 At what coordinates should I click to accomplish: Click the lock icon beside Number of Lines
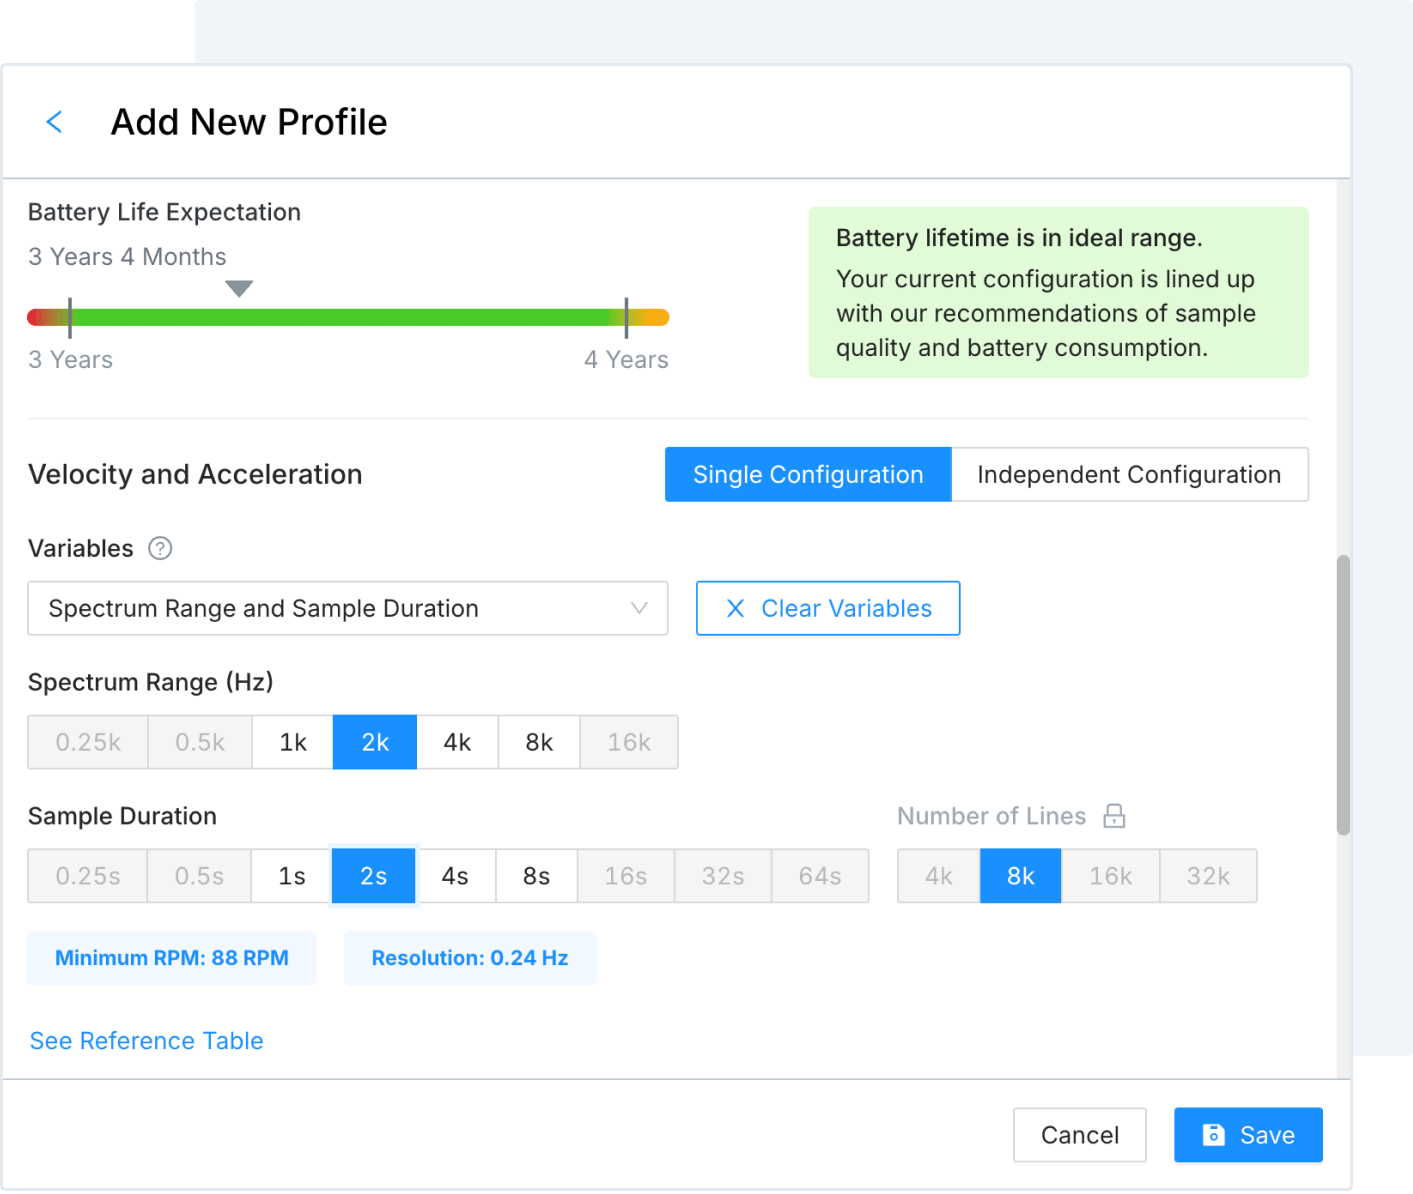(x=1114, y=816)
